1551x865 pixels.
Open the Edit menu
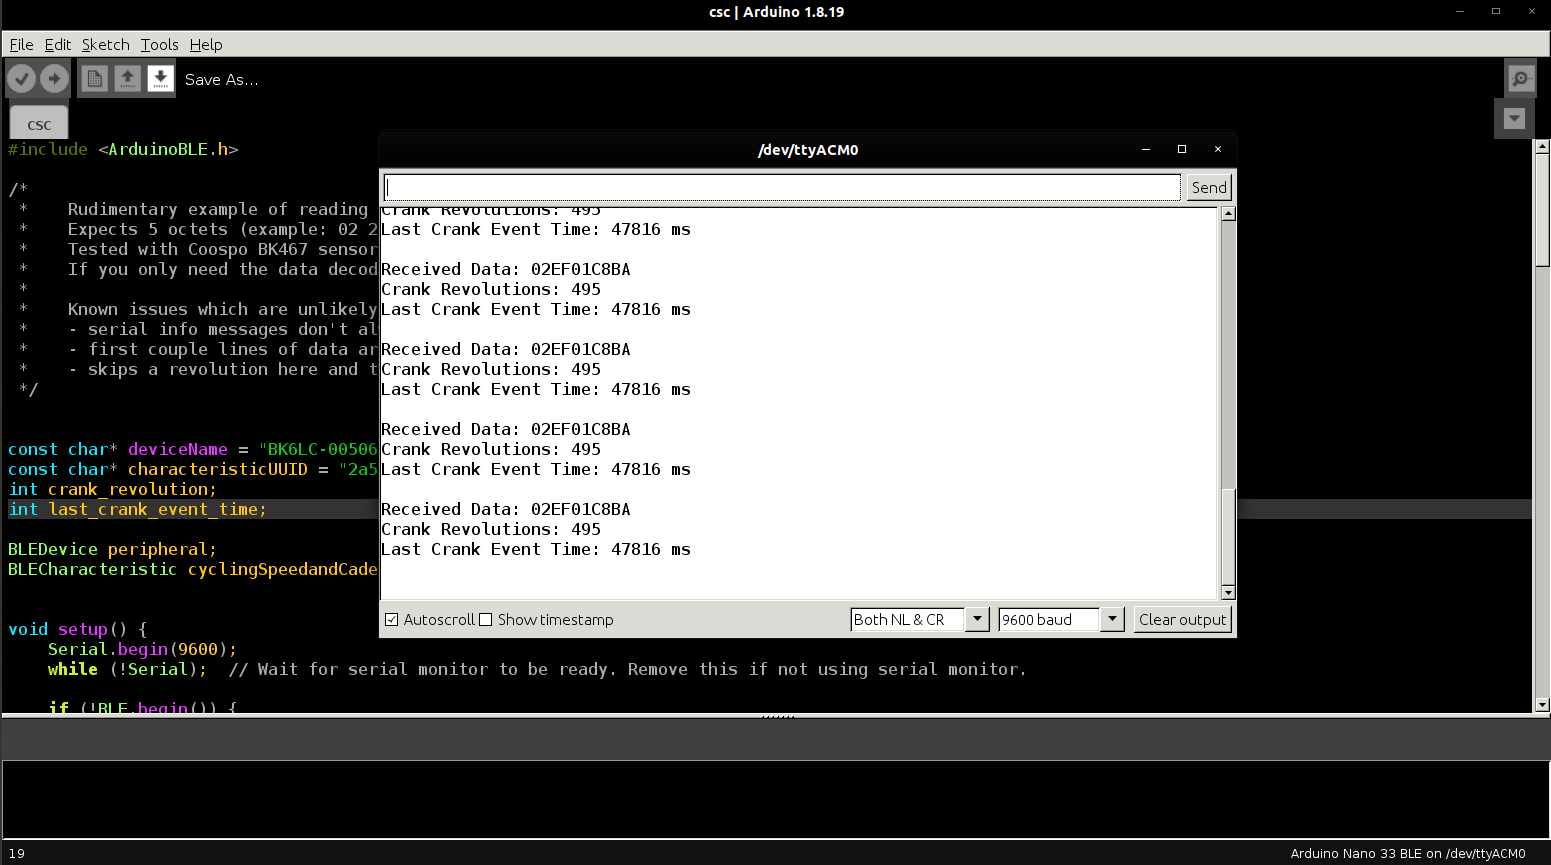pyautogui.click(x=58, y=45)
